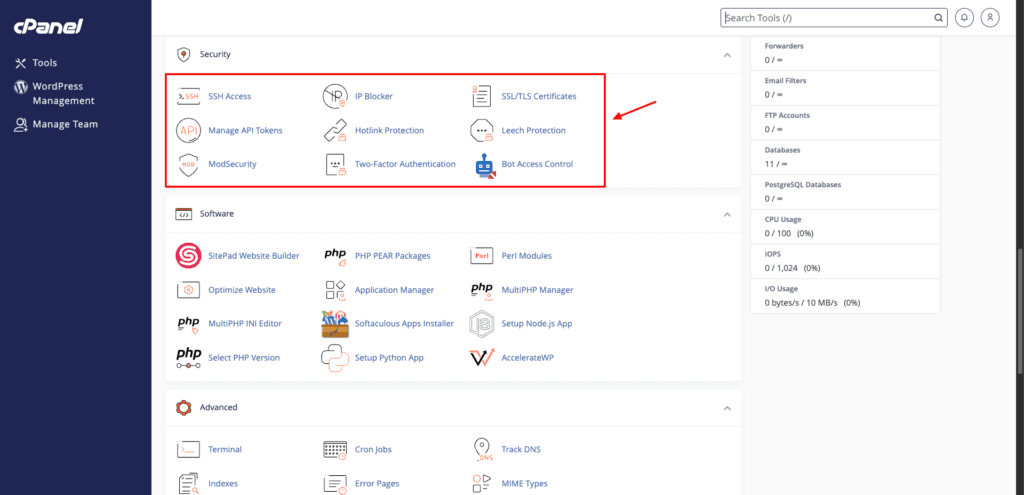This screenshot has width=1024, height=495.
Task: Click the SSH Access terminal icon
Action: 188,96
